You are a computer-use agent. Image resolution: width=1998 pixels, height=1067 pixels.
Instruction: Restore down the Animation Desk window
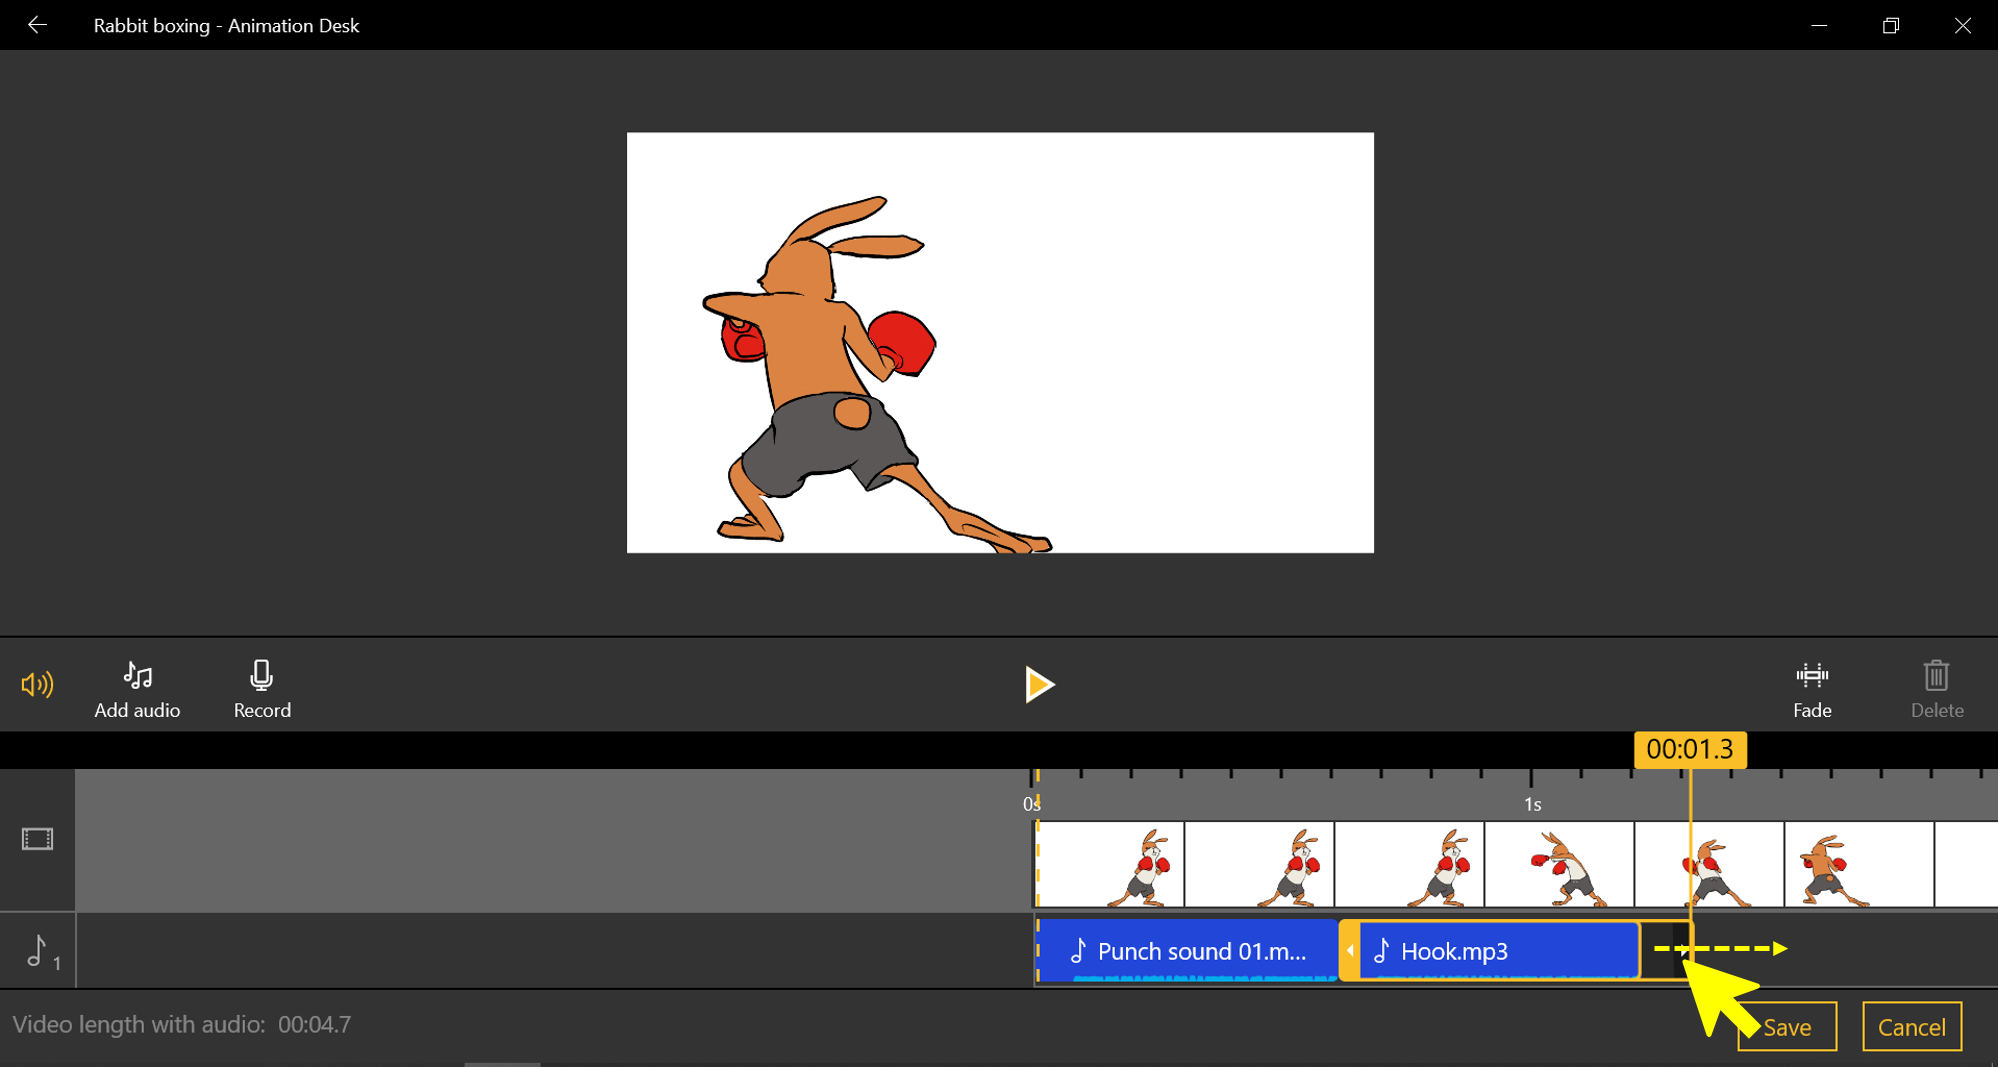(x=1890, y=25)
